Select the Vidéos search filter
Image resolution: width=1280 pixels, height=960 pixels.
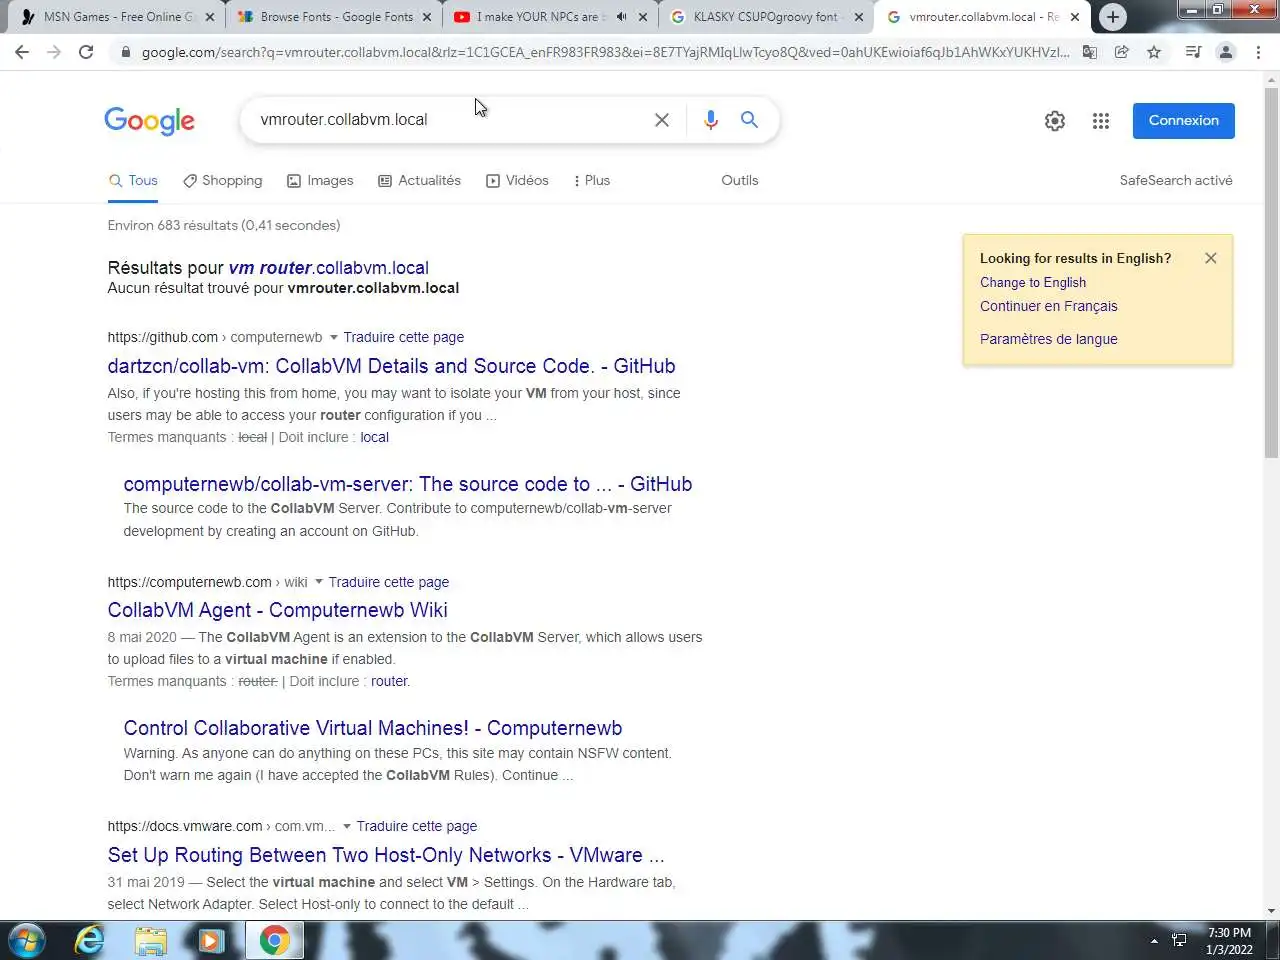pos(517,181)
